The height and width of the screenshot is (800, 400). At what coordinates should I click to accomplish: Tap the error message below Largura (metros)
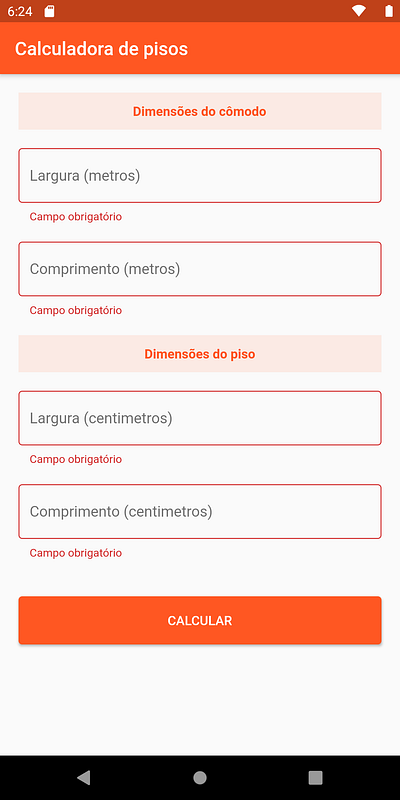76,217
